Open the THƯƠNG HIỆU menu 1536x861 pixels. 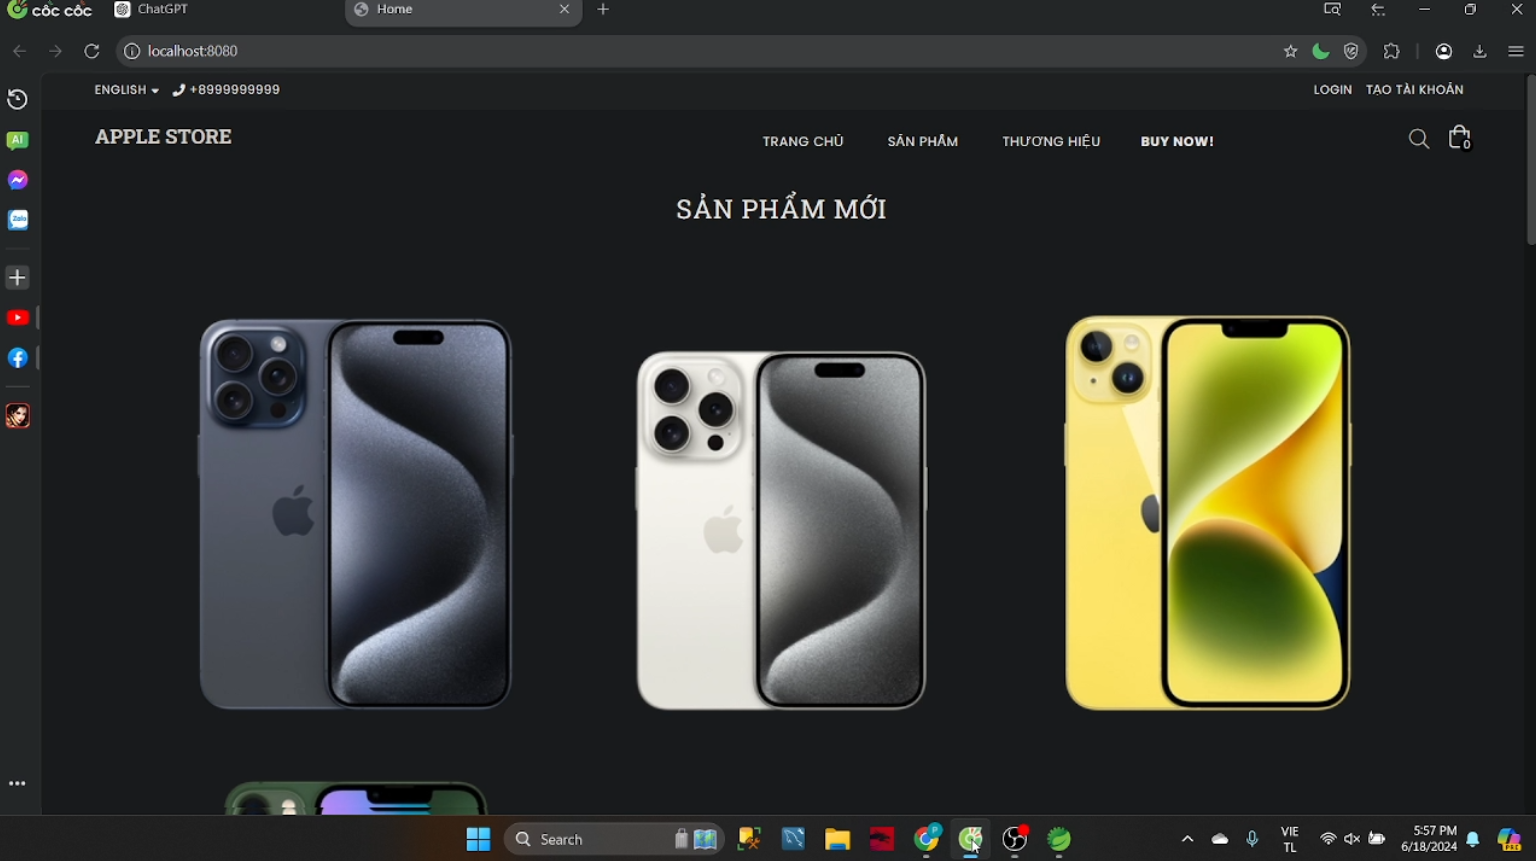(x=1051, y=142)
